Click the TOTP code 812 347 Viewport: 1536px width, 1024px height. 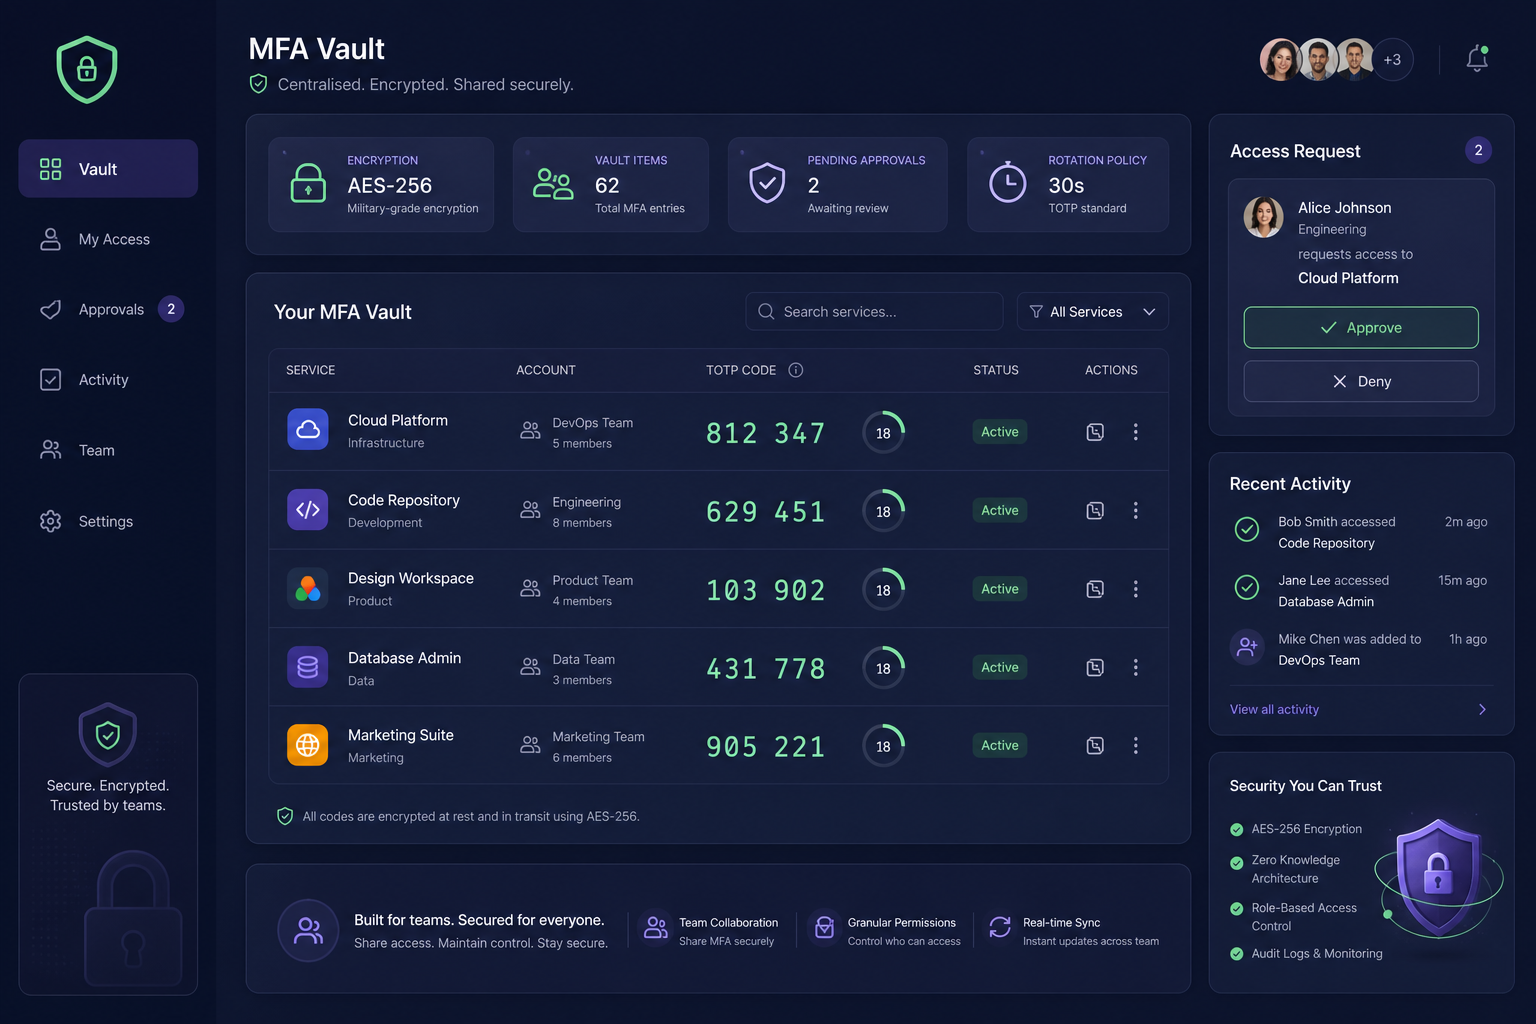click(x=766, y=433)
